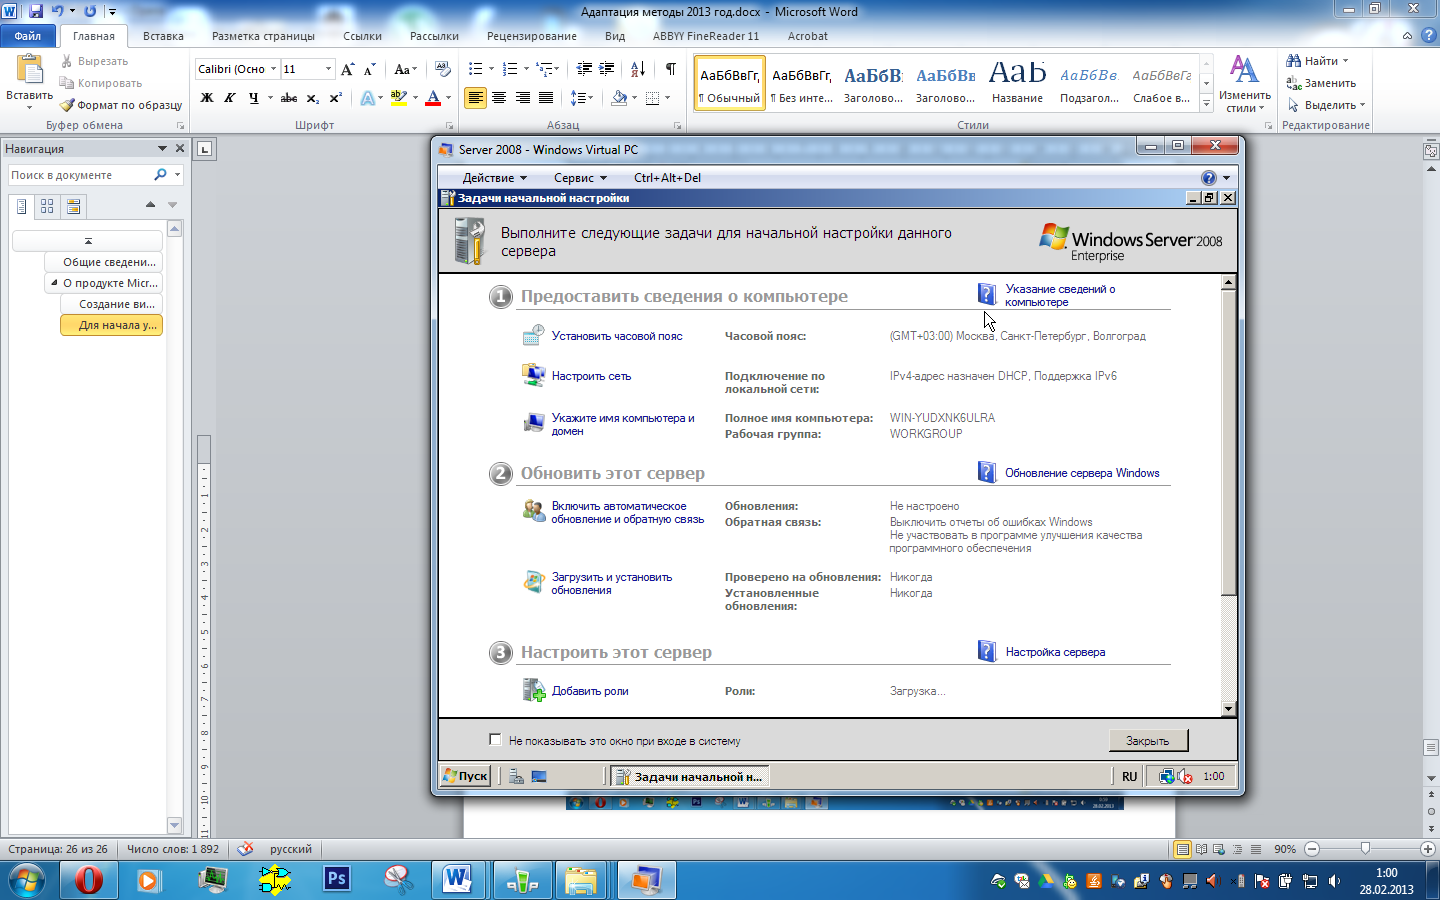Open Opera from Windows taskbar
Screen dimensions: 1440x900
[89, 880]
